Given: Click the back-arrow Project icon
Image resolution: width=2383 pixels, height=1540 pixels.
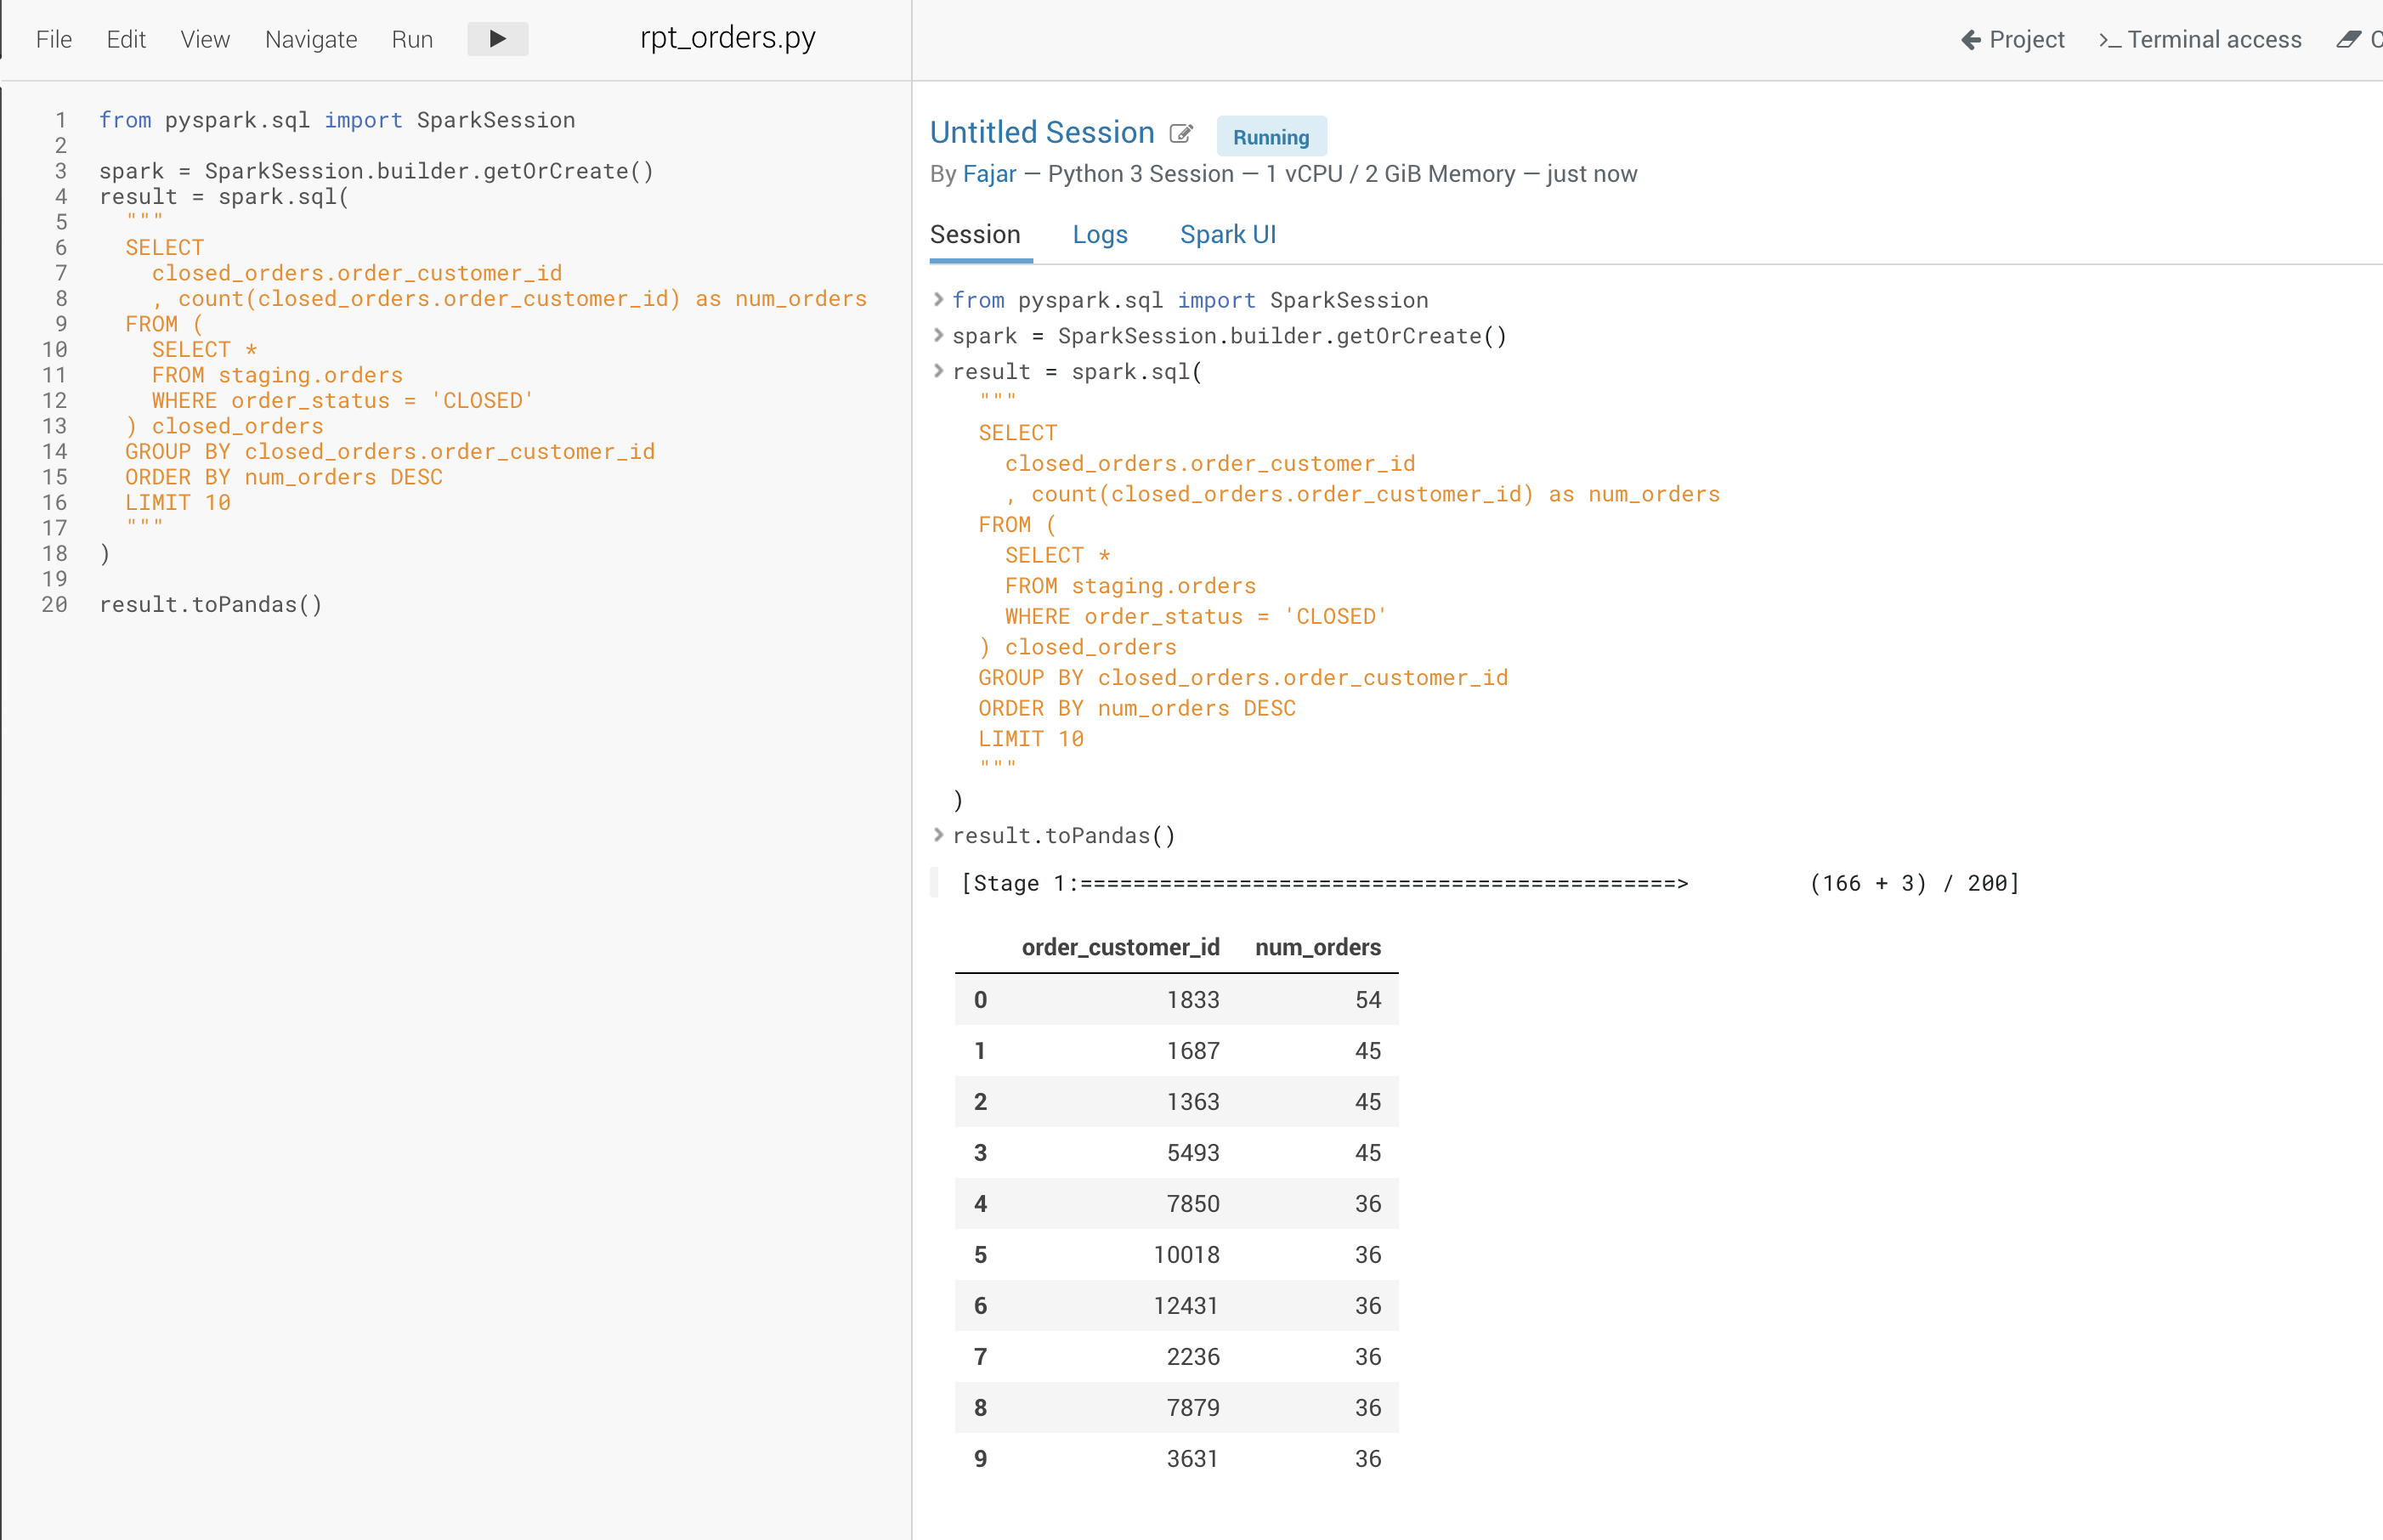Looking at the screenshot, I should point(1970,40).
